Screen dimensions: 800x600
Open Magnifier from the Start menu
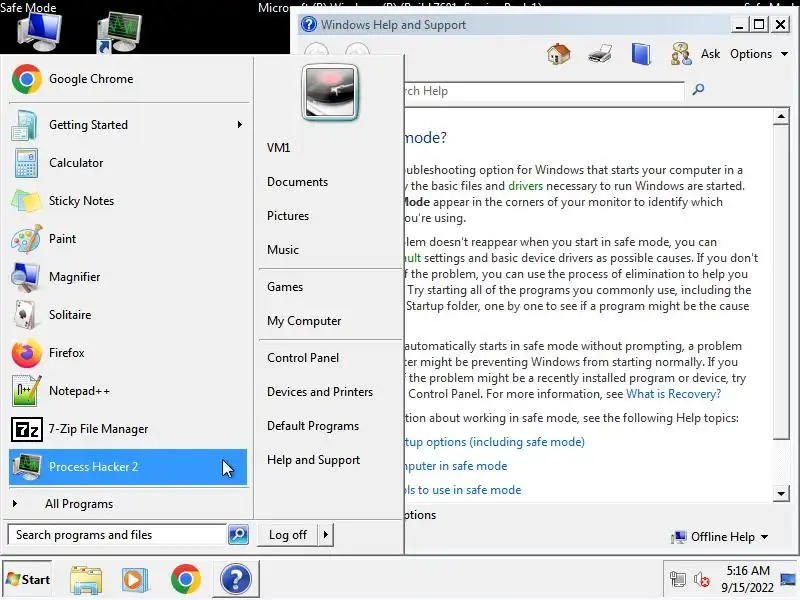pyautogui.click(x=128, y=277)
